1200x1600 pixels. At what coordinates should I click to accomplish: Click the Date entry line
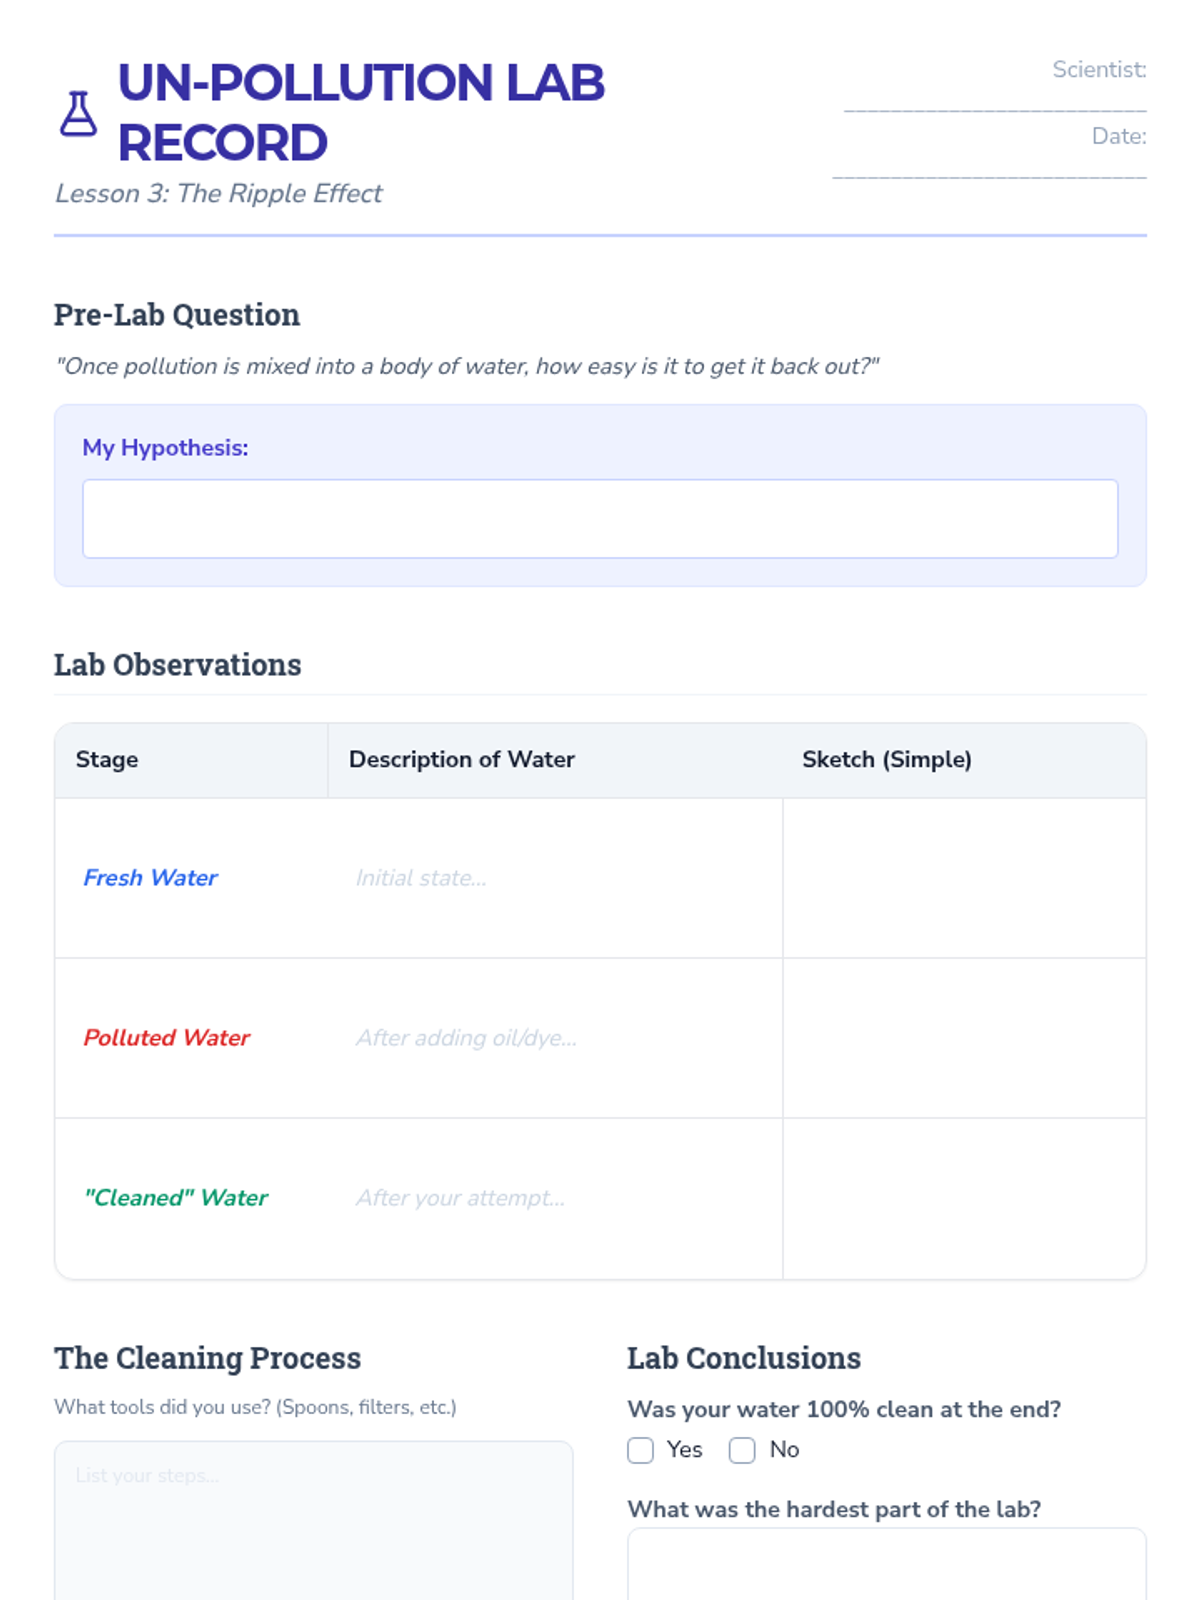[990, 165]
